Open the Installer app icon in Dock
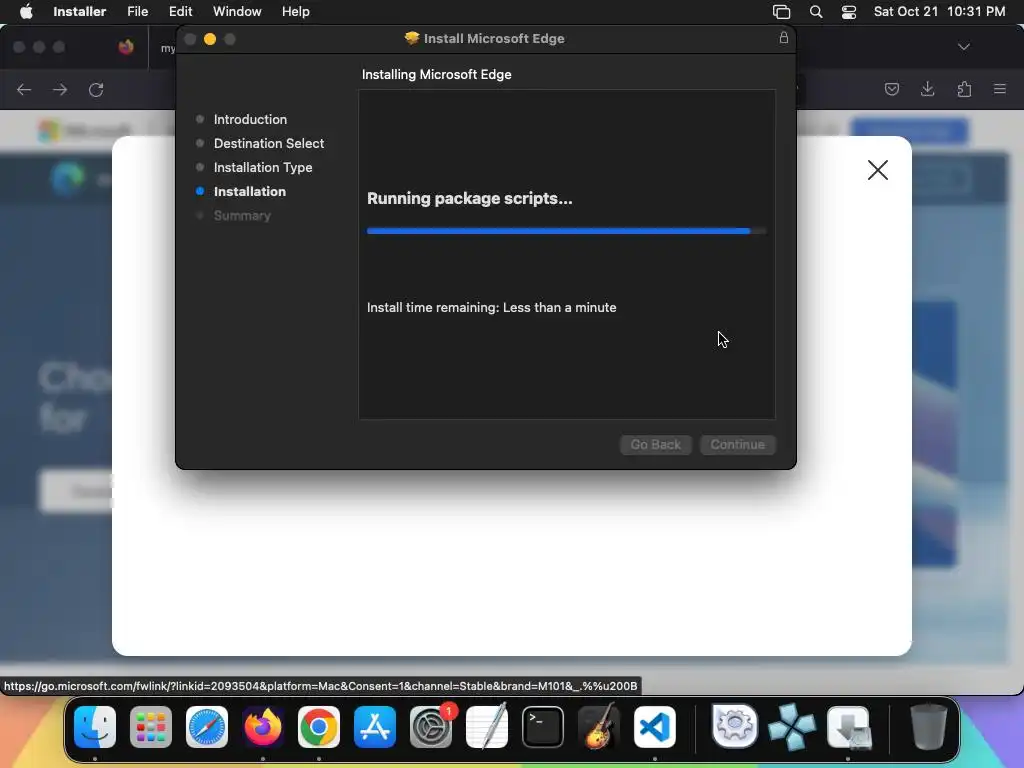Screen dimensions: 1024x768 (x=849, y=727)
